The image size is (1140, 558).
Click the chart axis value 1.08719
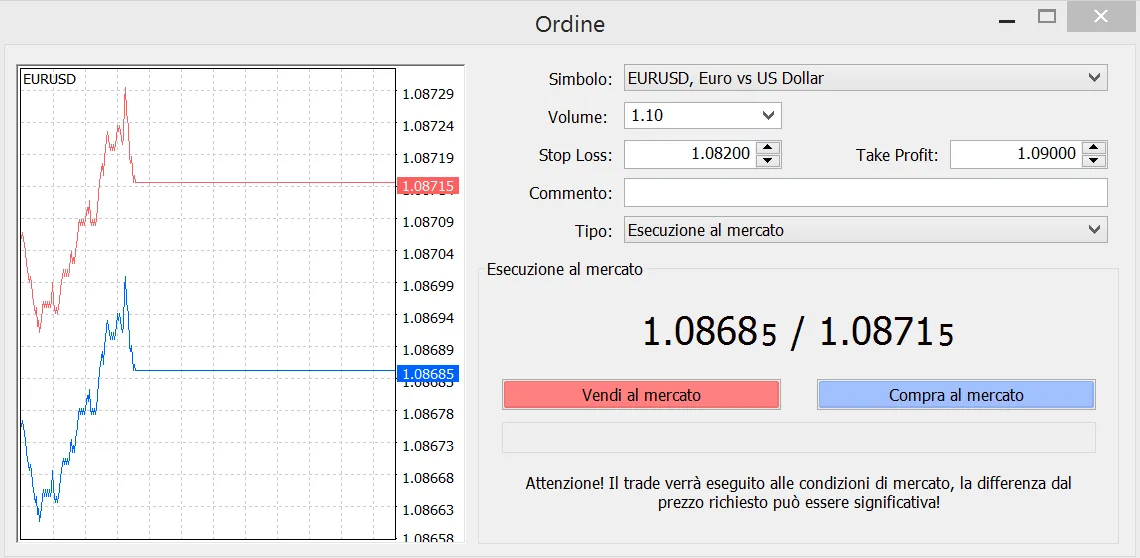tap(428, 158)
